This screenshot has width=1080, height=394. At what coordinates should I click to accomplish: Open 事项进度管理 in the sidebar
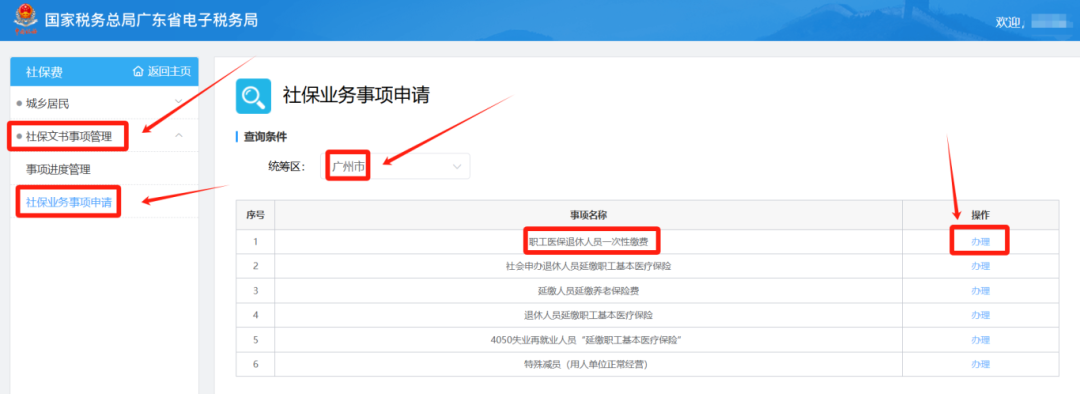tap(59, 169)
